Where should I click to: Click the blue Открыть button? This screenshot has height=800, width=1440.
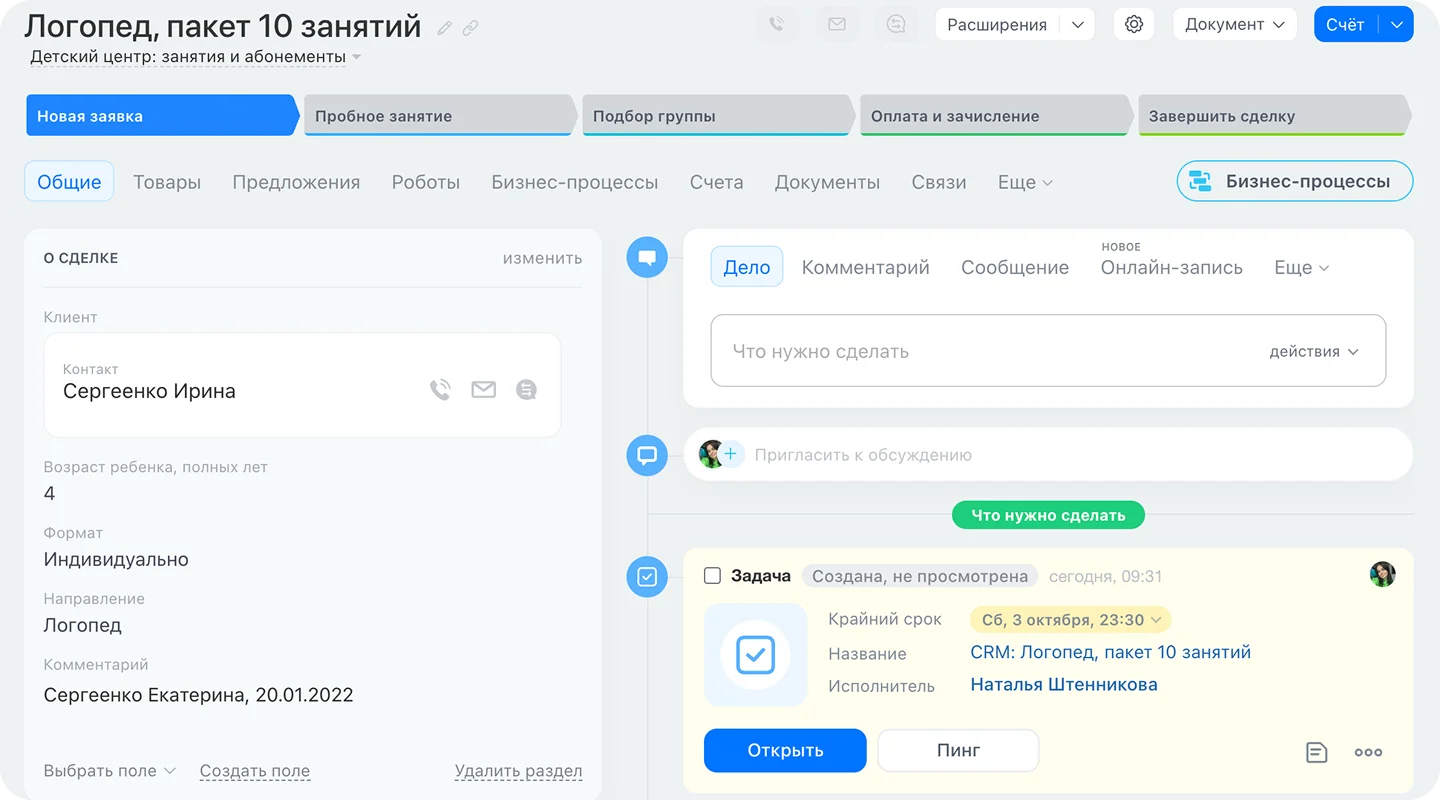coord(785,751)
